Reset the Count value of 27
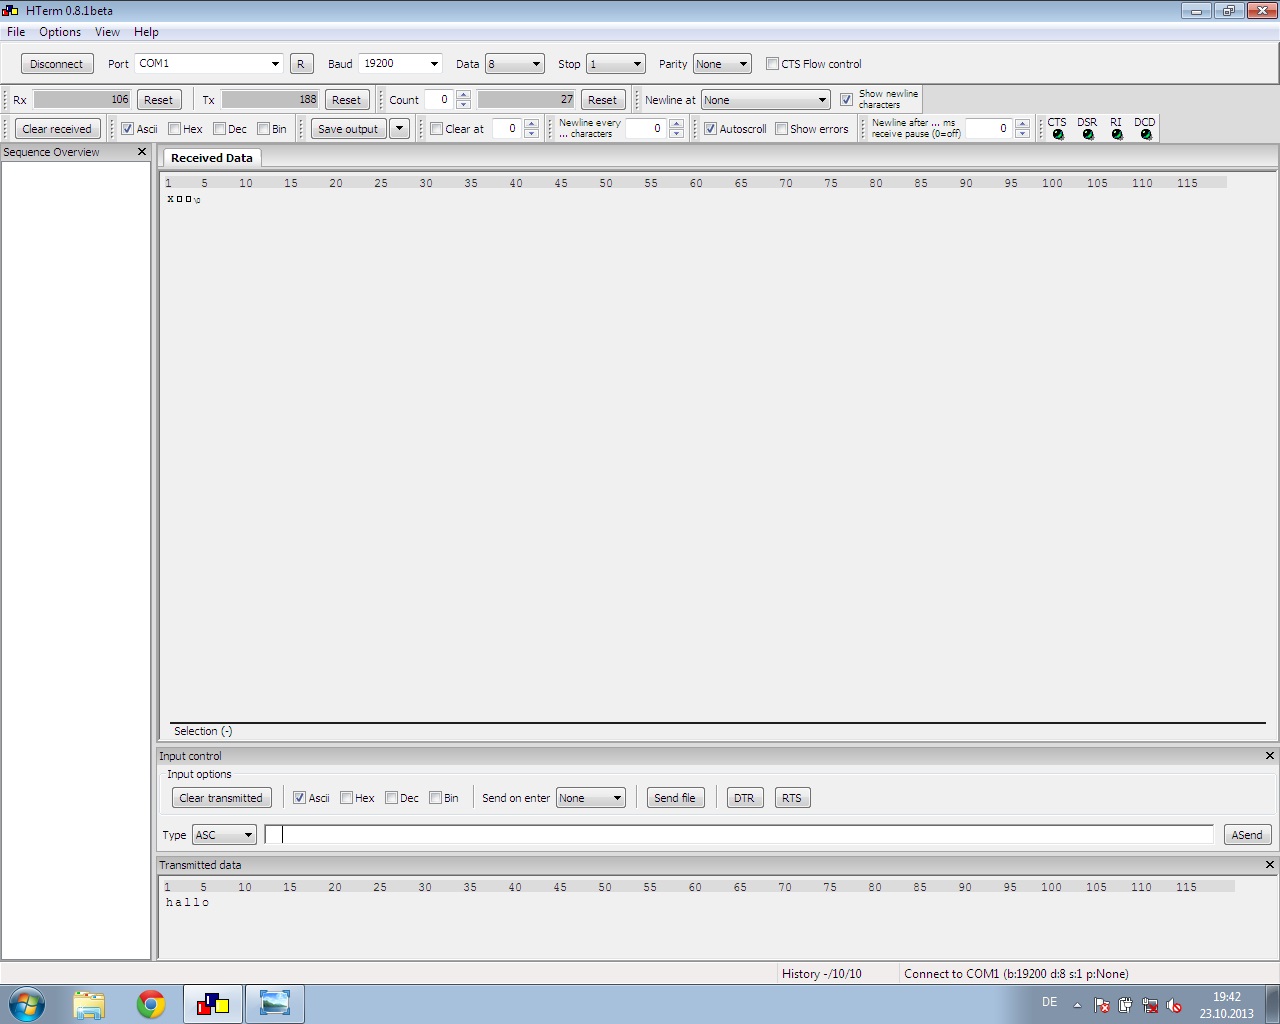Image resolution: width=1280 pixels, height=1024 pixels. pos(602,100)
